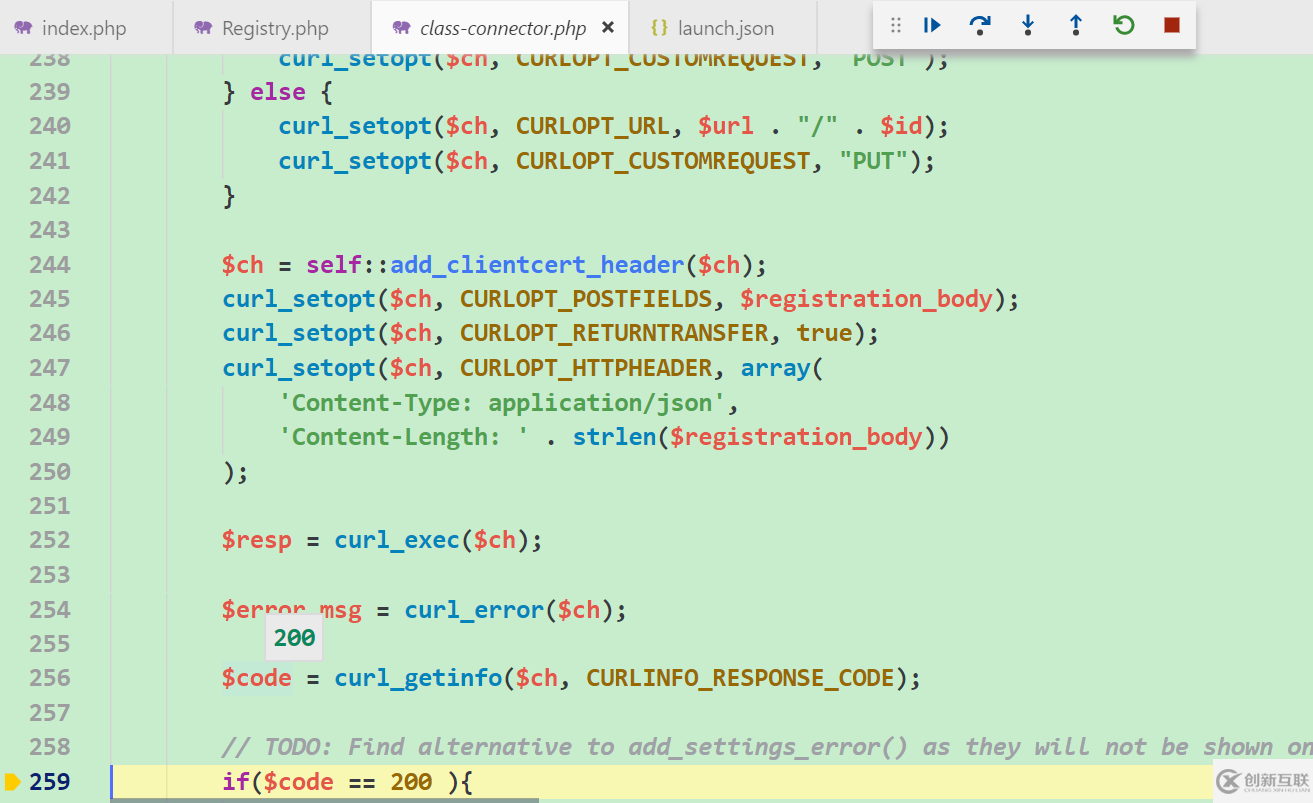Switch to the index.php tab

86,28
